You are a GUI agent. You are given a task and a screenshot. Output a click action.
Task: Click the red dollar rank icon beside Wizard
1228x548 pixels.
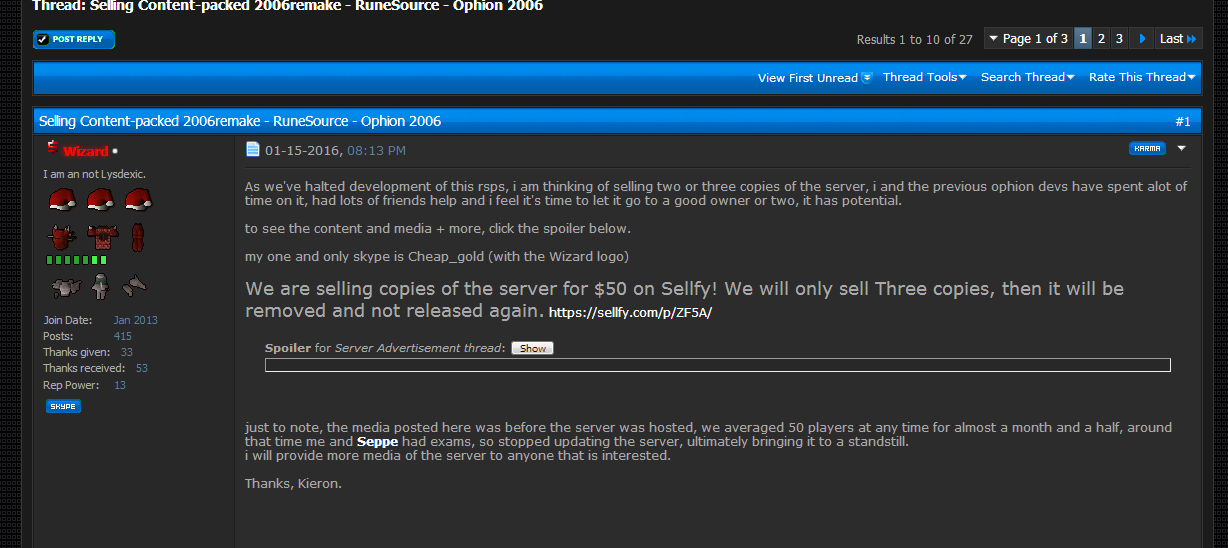[52, 148]
